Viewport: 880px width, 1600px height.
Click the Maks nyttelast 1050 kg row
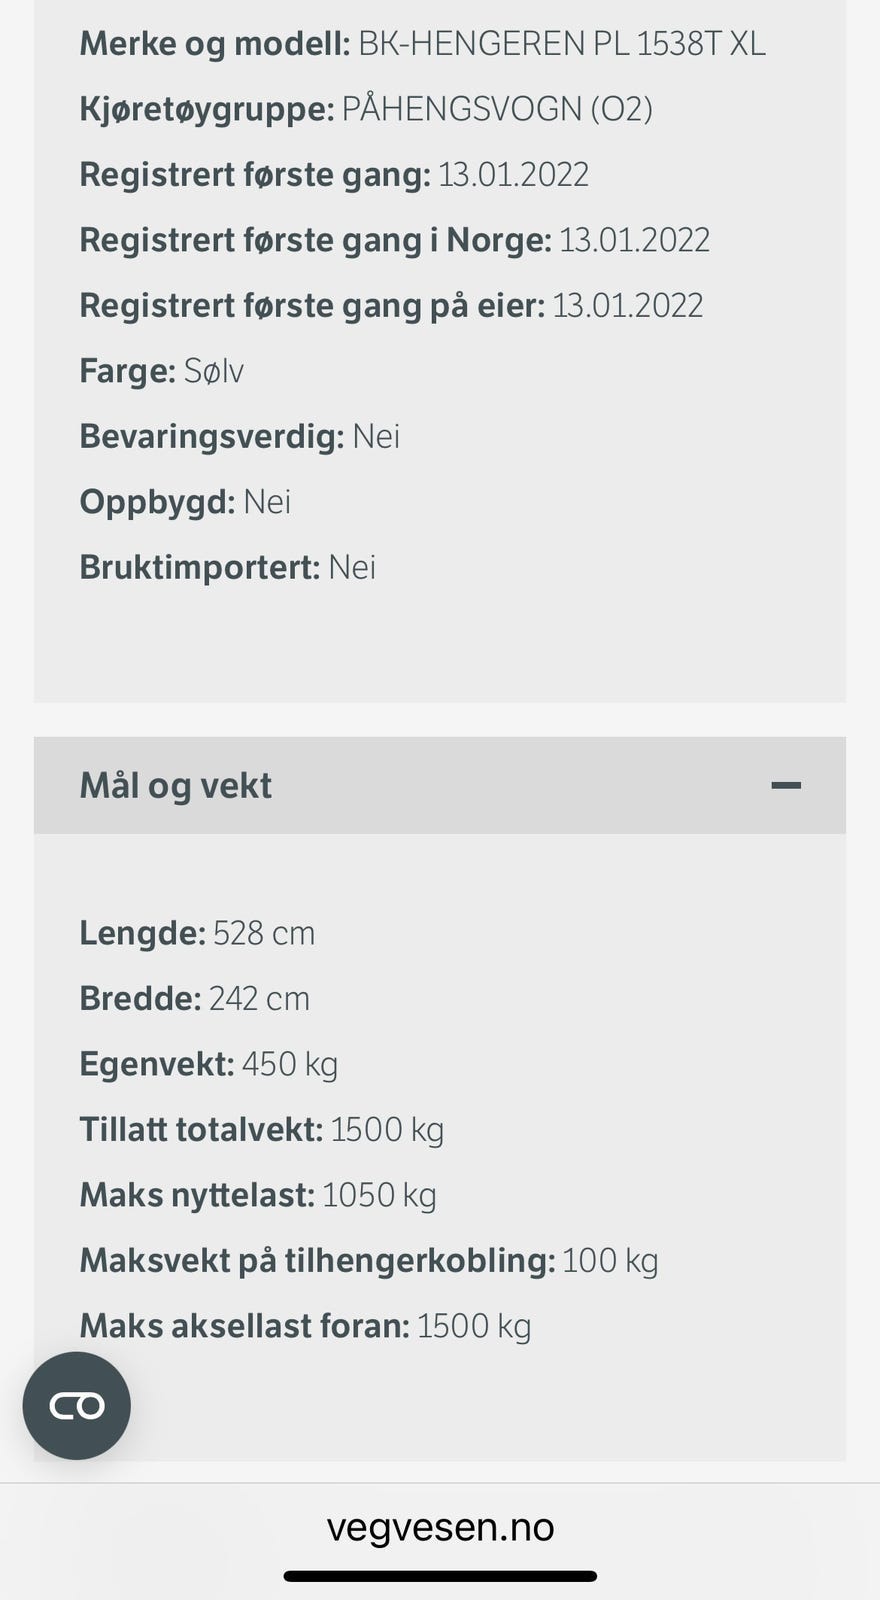[257, 1195]
